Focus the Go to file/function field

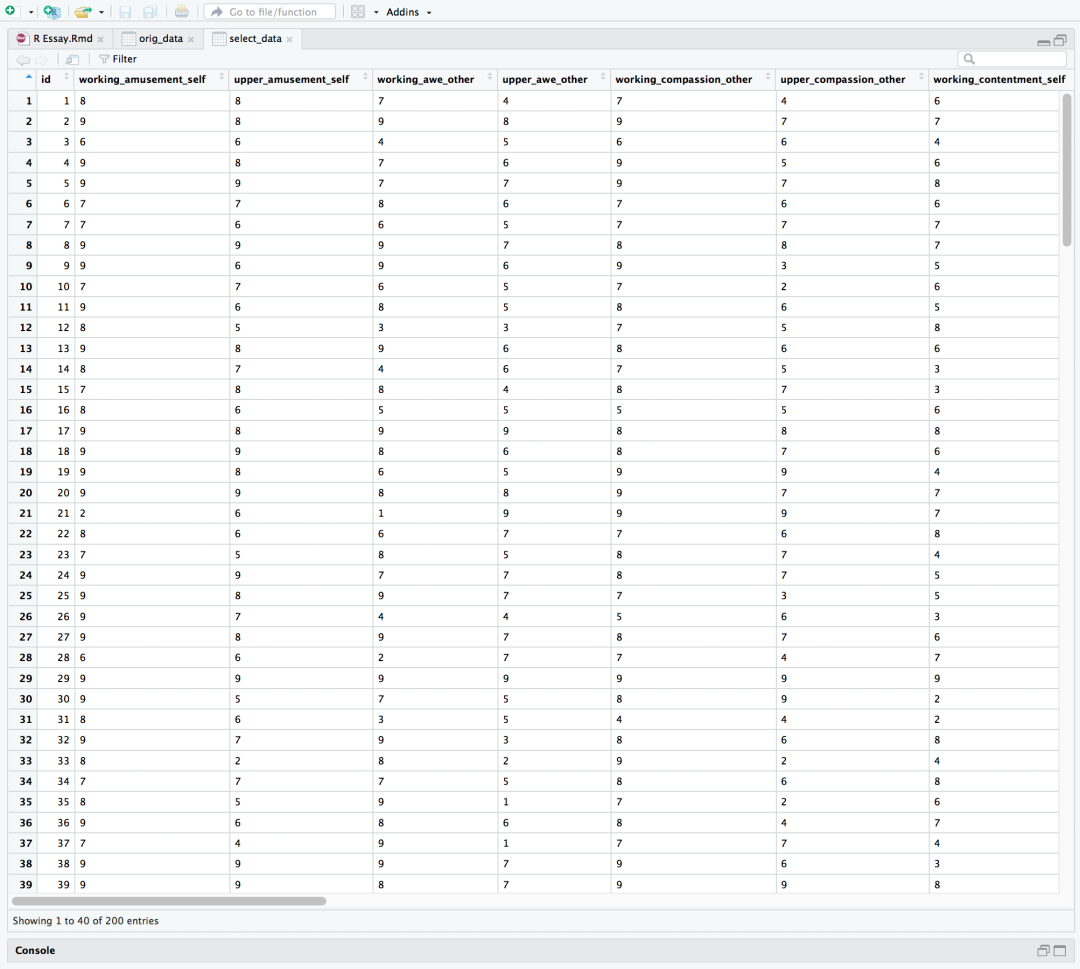point(270,12)
